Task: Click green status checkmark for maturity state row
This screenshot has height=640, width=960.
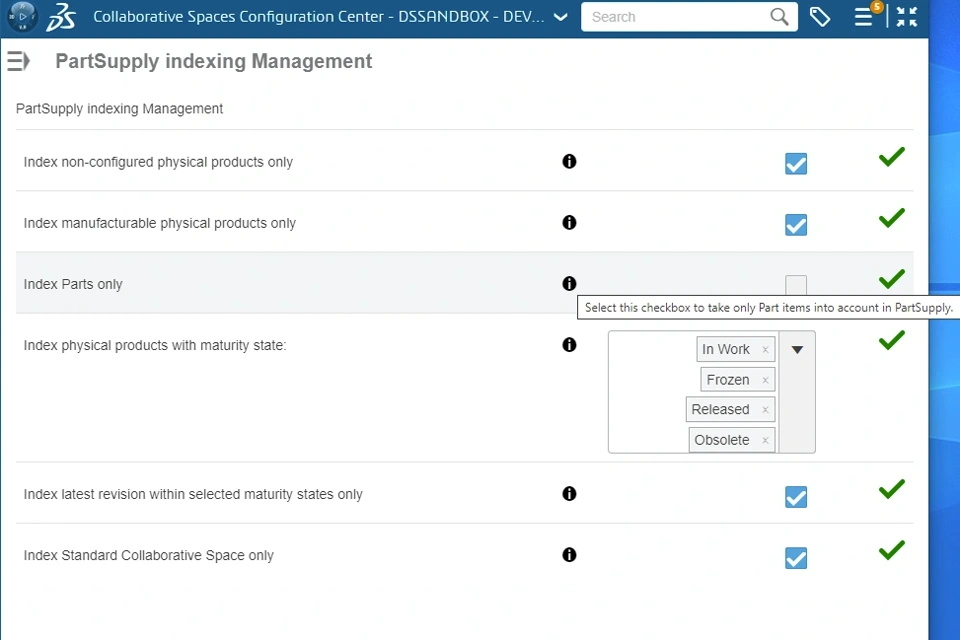Action: pyautogui.click(x=891, y=340)
